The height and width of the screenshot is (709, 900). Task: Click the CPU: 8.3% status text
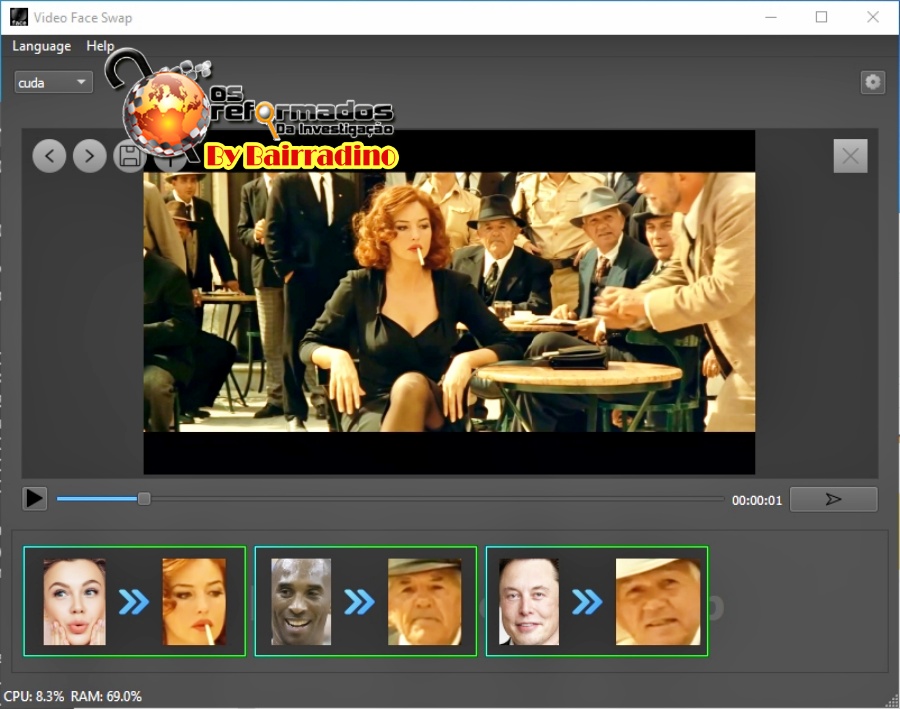[x=34, y=696]
